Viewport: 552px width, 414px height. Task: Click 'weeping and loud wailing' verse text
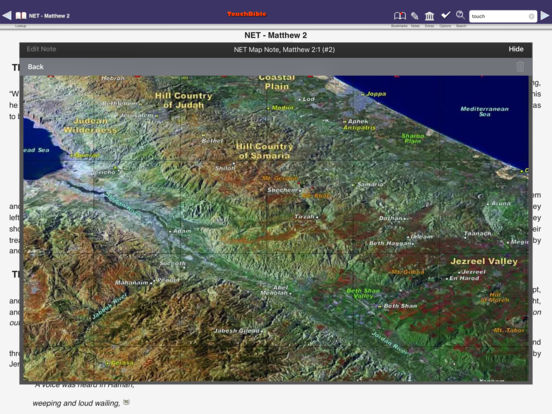(x=76, y=403)
